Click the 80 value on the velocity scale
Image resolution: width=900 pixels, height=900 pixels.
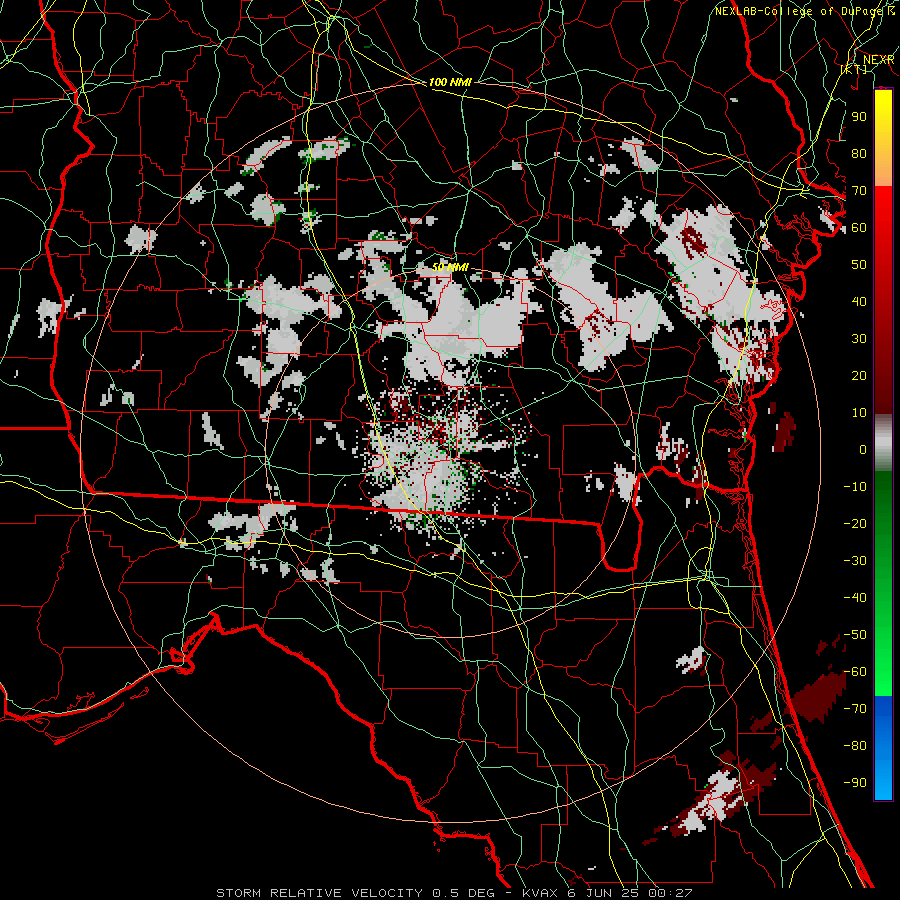(x=859, y=153)
